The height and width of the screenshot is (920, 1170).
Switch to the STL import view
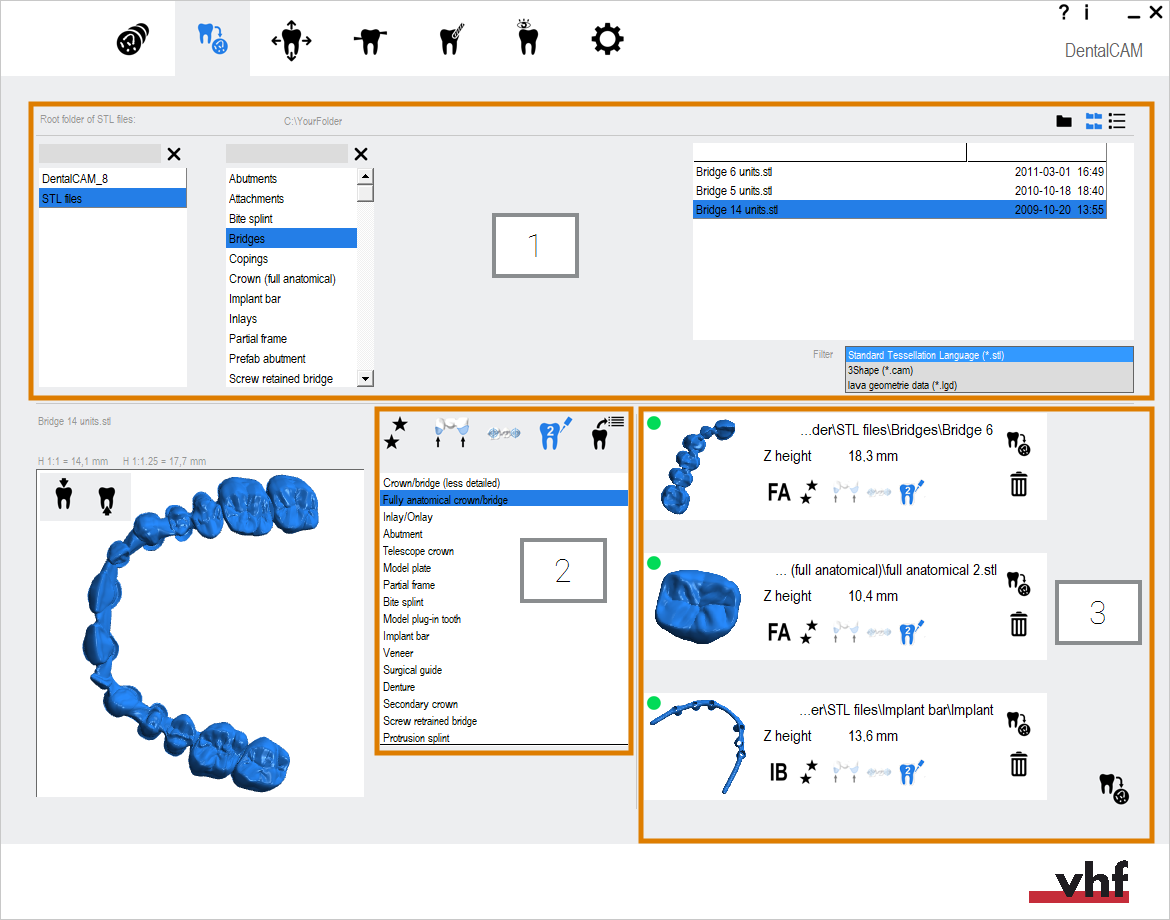coord(212,39)
